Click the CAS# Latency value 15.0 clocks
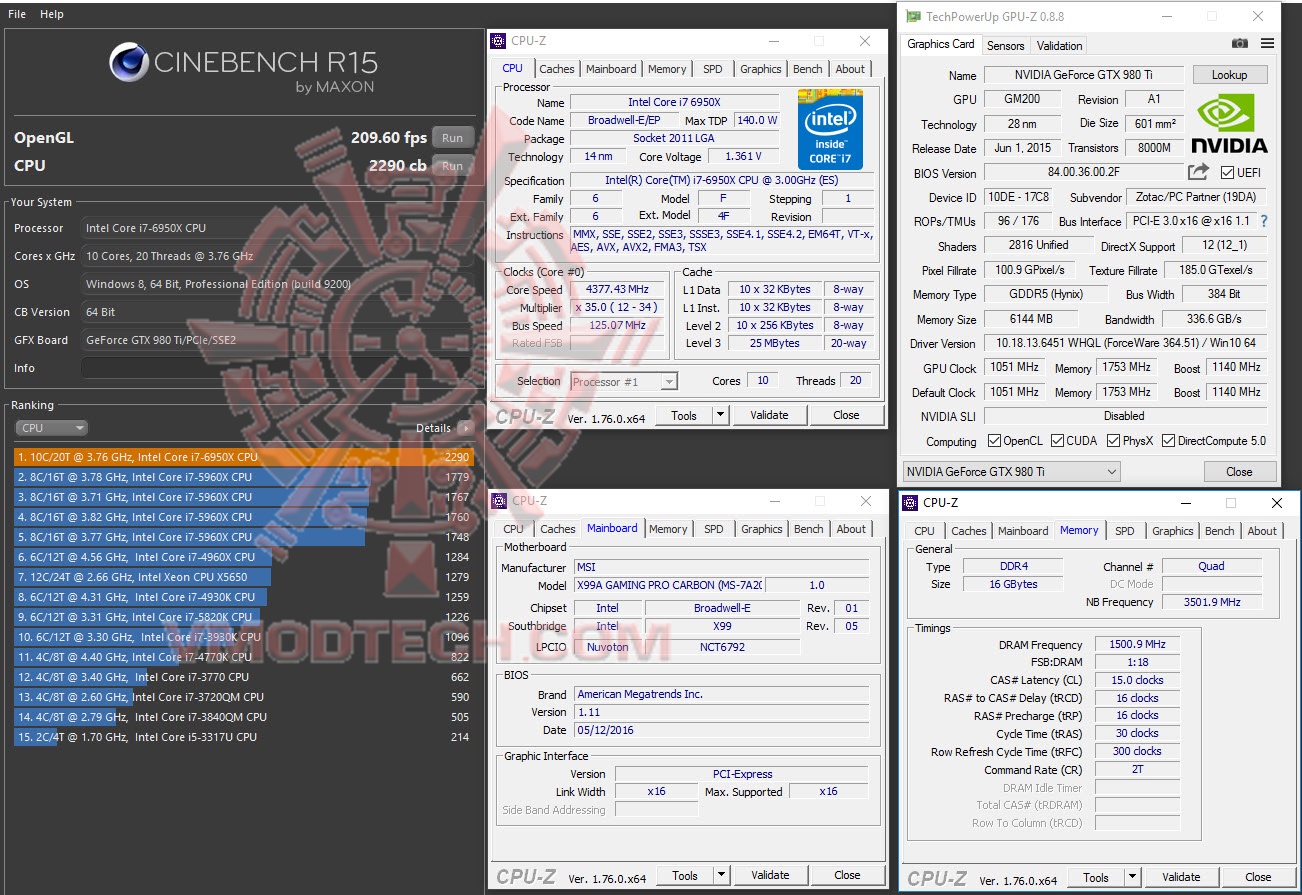The image size is (1302, 895). click(1137, 680)
